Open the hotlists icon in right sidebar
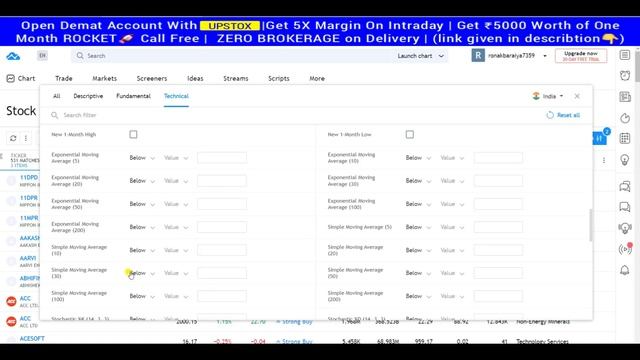Viewport: 640px width, 360px height. [624, 118]
